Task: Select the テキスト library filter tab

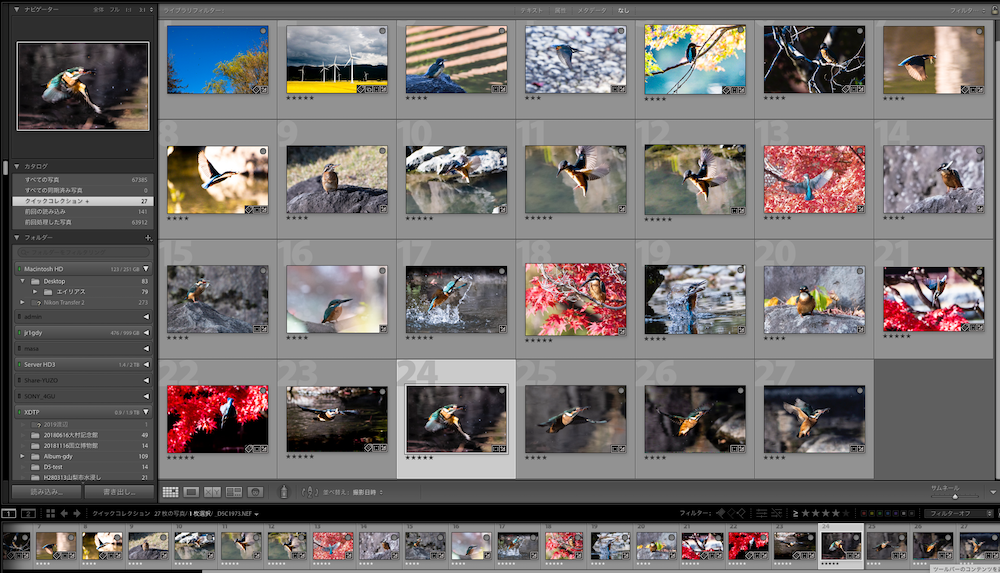Action: pyautogui.click(x=532, y=9)
